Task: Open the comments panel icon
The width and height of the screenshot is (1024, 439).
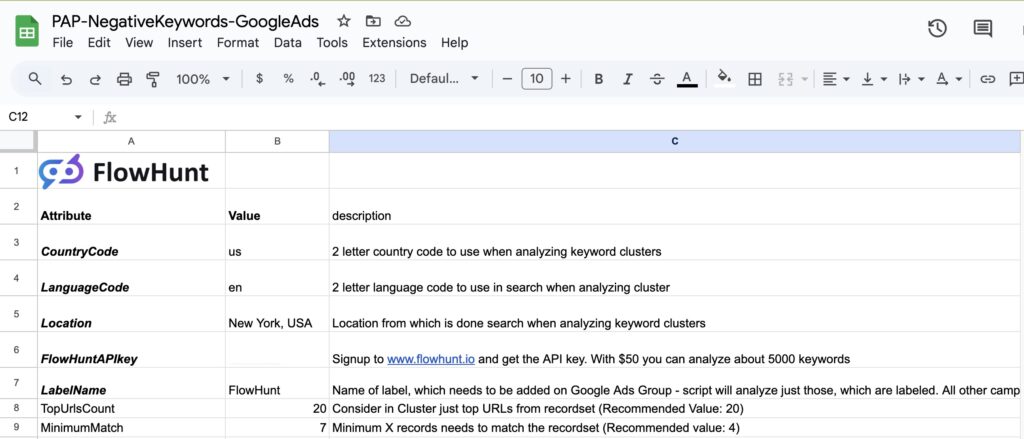Action: pos(982,28)
